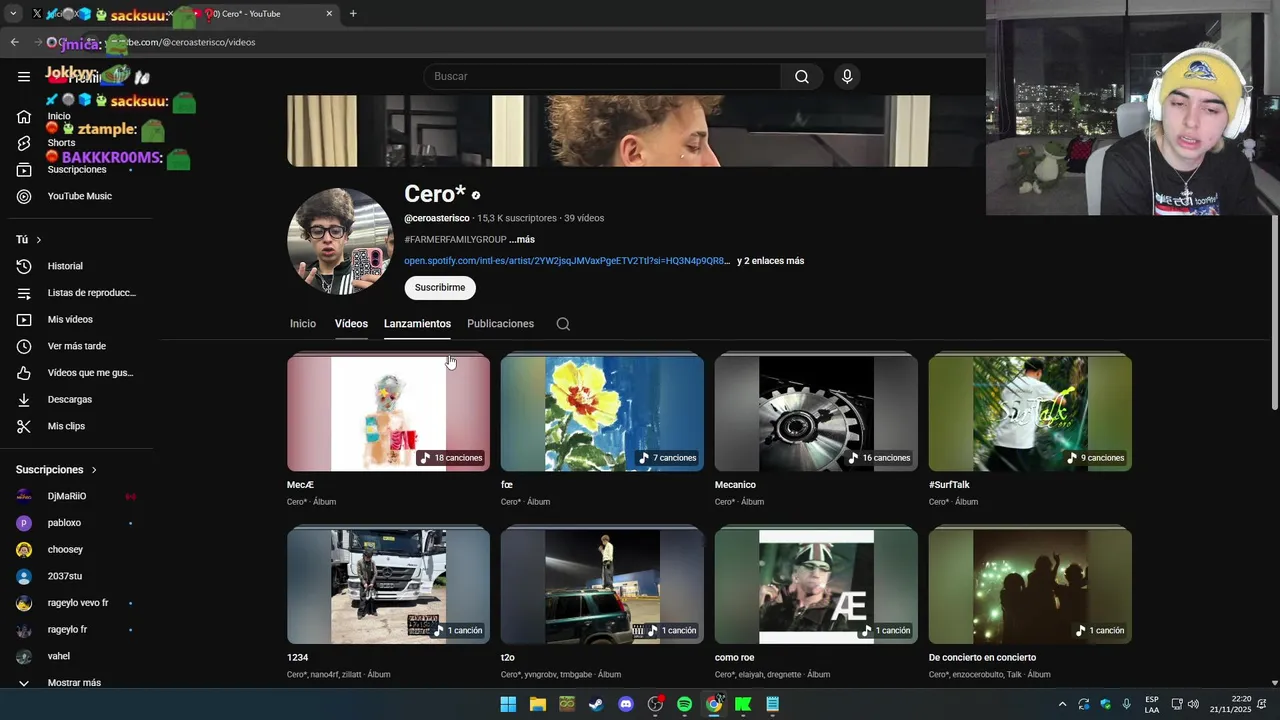Open the Spotify artist link
This screenshot has height=720, width=1280.
(565, 261)
